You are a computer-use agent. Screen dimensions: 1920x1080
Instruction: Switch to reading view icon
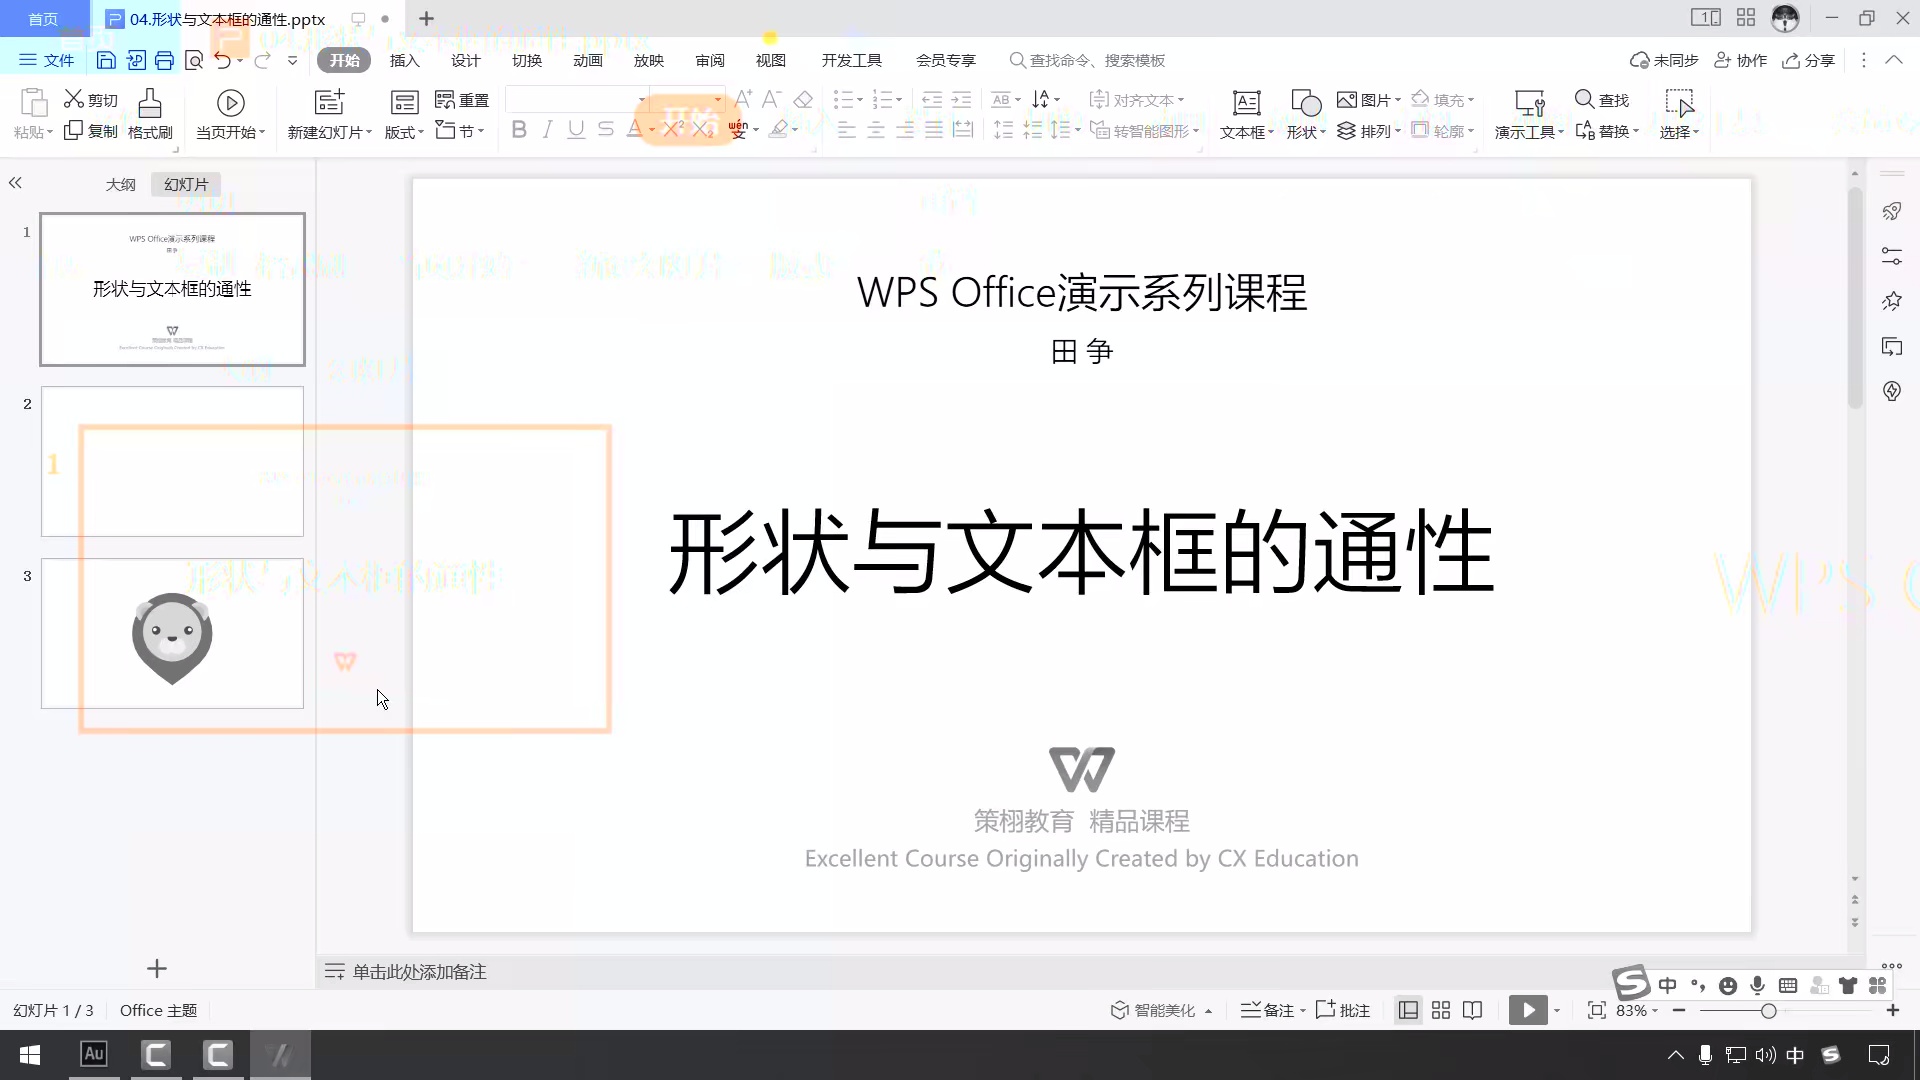(1472, 1010)
